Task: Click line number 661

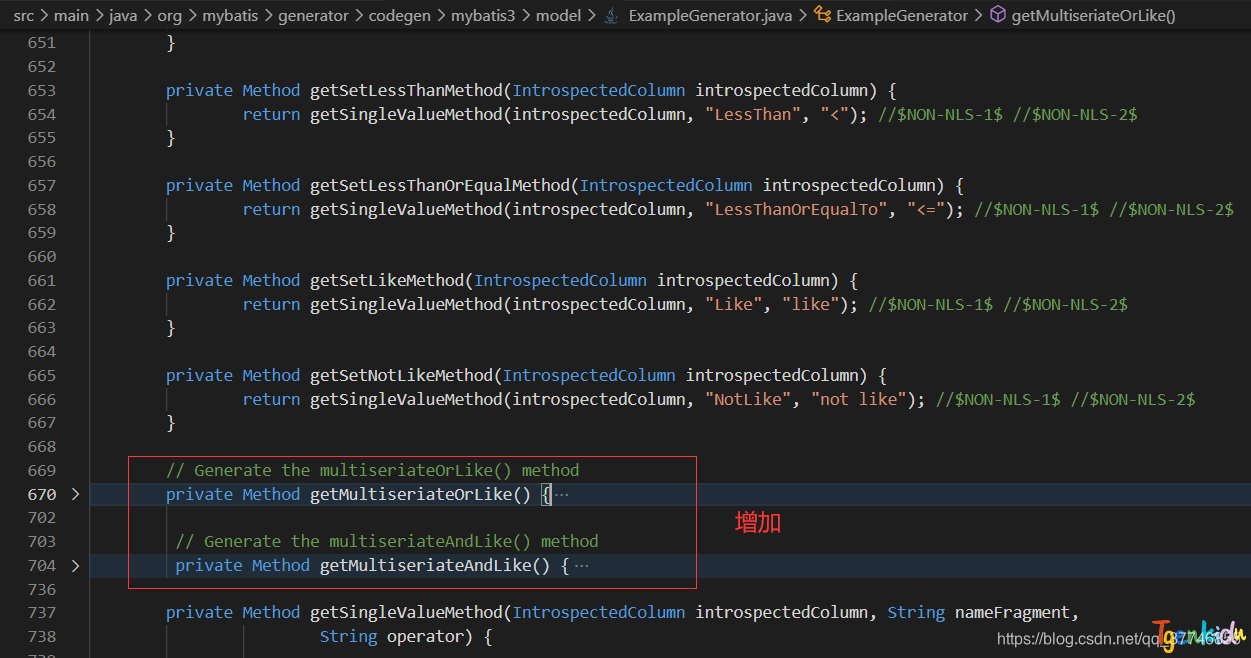Action: click(42, 280)
